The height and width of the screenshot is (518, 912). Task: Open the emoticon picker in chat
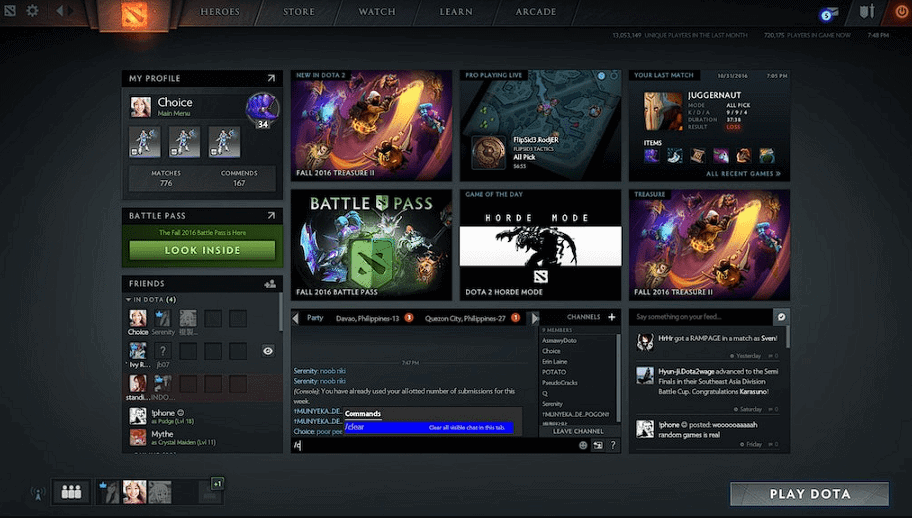(583, 445)
